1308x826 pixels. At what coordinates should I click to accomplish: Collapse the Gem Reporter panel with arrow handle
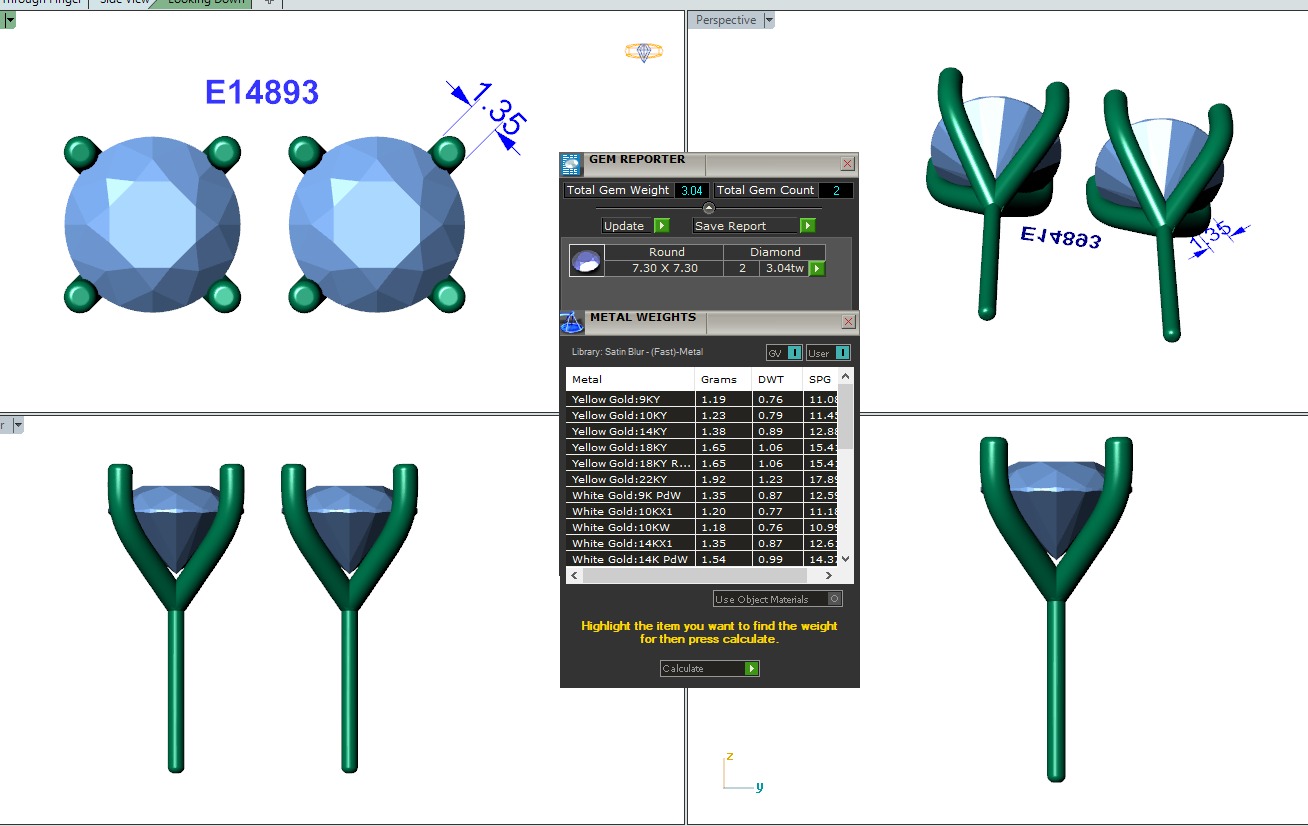click(x=709, y=208)
